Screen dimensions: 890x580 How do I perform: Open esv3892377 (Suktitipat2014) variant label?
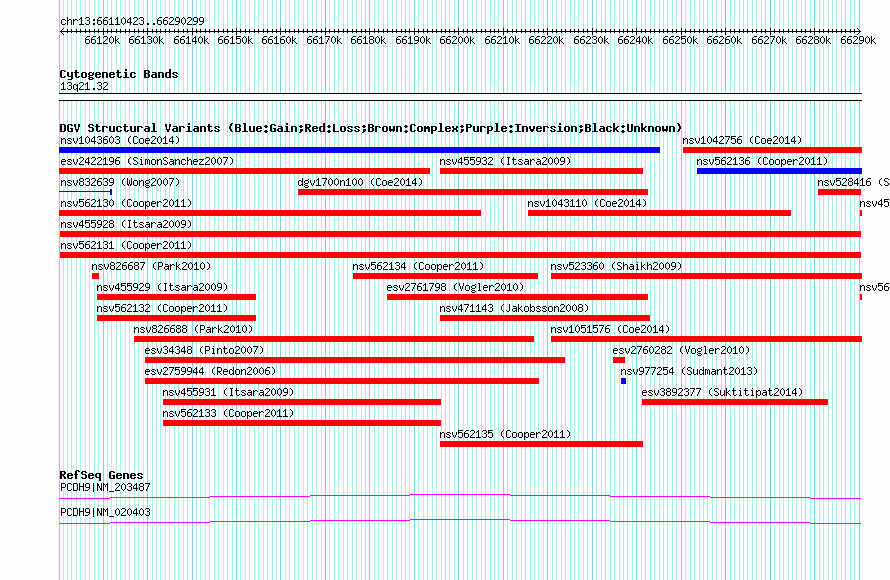pyautogui.click(x=723, y=392)
